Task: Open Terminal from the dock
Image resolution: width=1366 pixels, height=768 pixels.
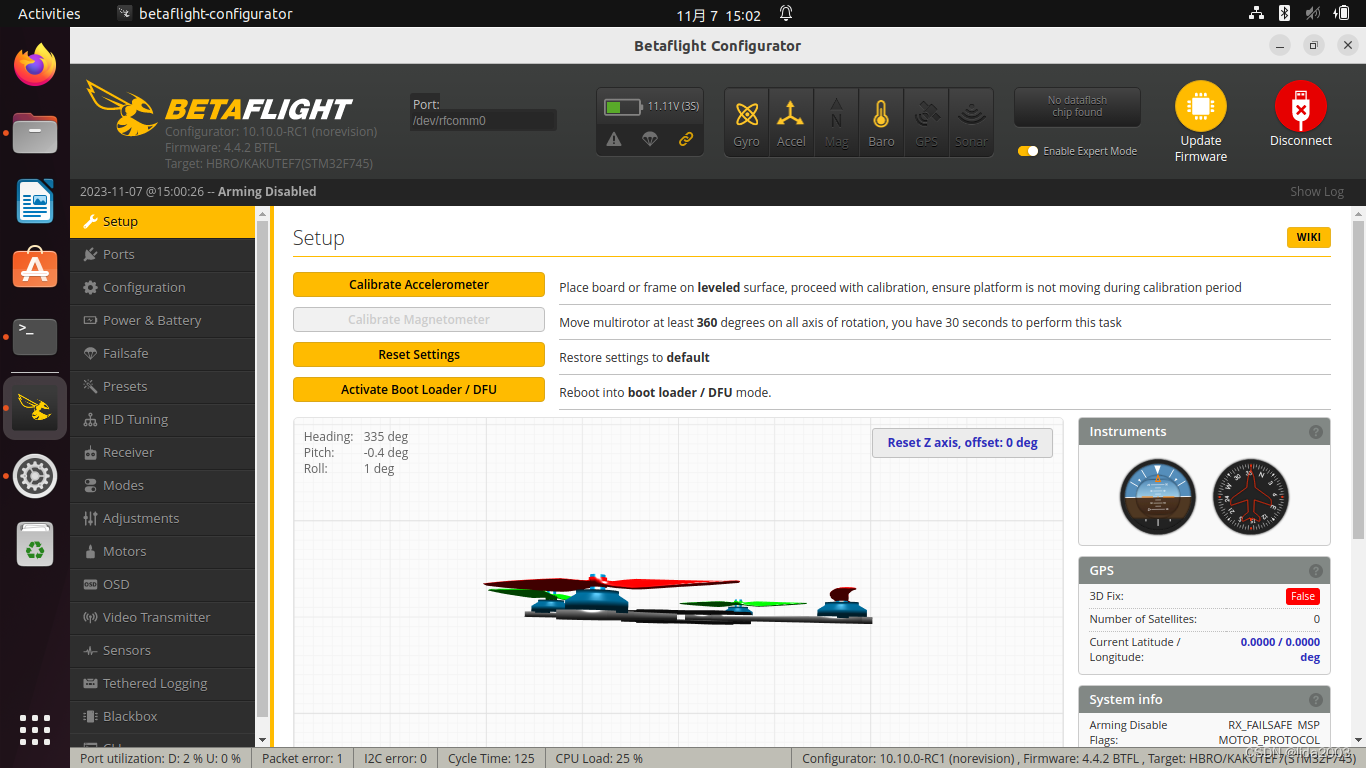Action: 35,337
